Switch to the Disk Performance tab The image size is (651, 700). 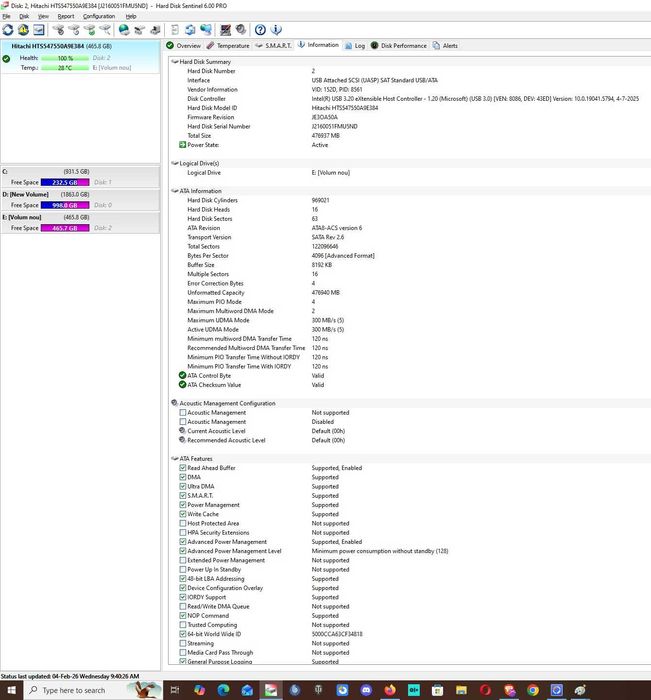click(x=399, y=46)
